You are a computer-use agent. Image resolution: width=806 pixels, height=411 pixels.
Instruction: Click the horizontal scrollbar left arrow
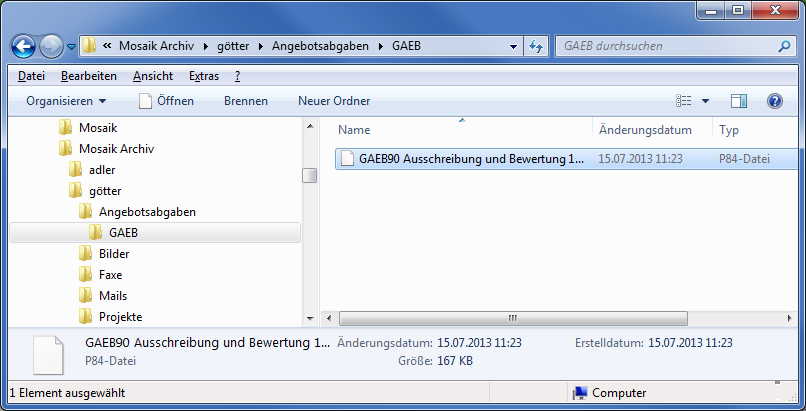pos(329,319)
